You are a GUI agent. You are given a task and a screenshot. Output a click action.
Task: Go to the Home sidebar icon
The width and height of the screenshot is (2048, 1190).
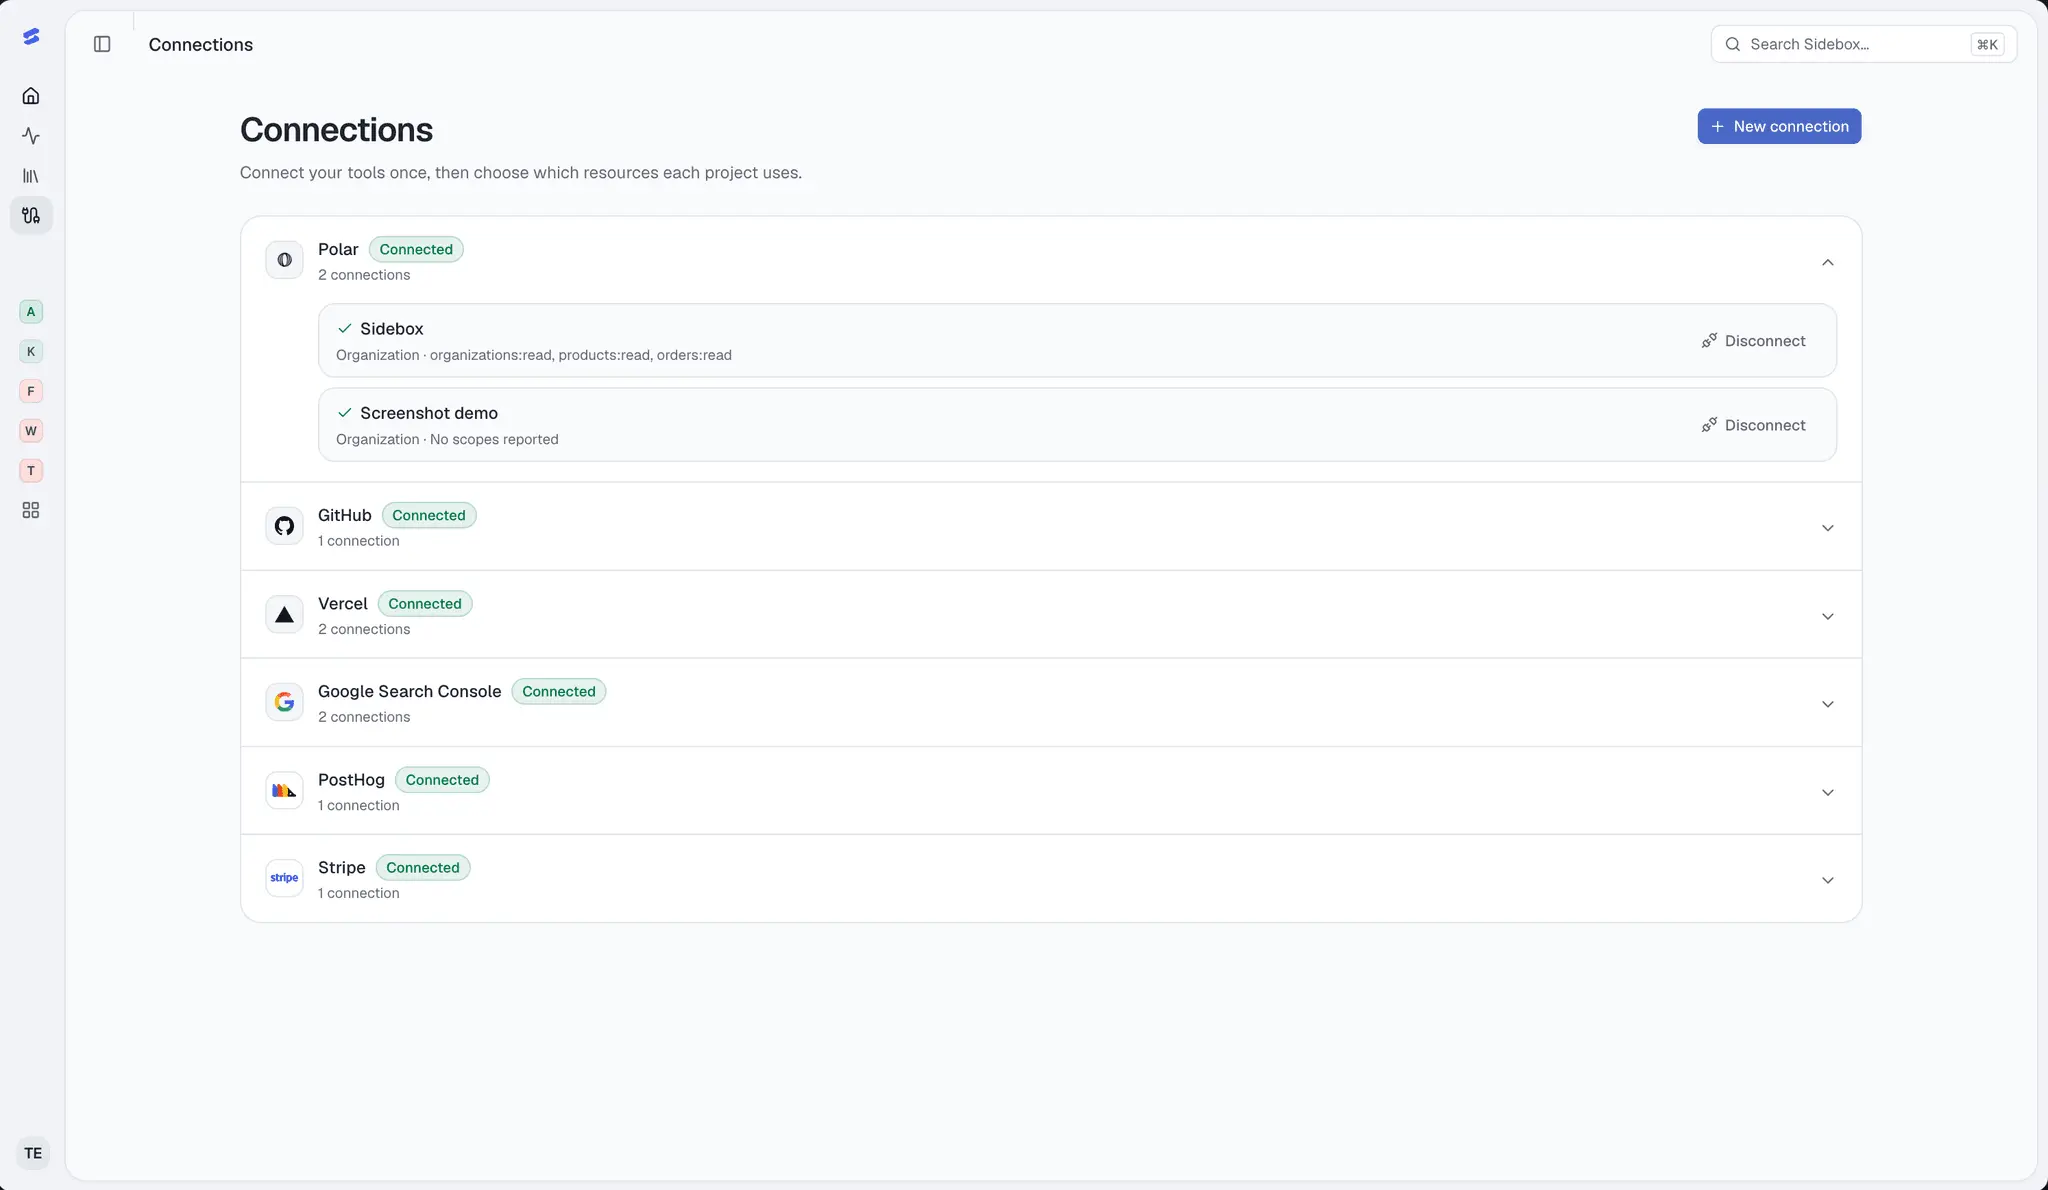[x=31, y=96]
